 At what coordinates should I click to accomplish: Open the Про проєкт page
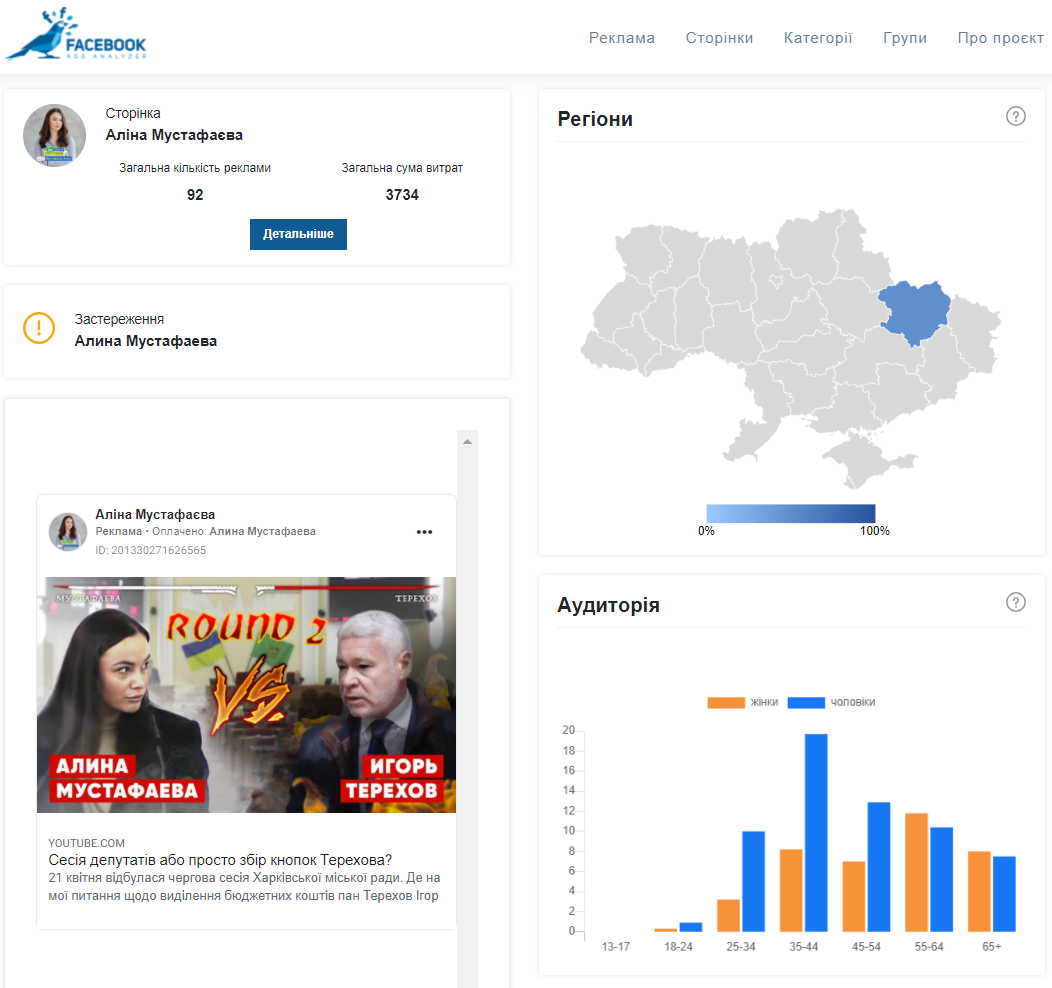click(1000, 38)
